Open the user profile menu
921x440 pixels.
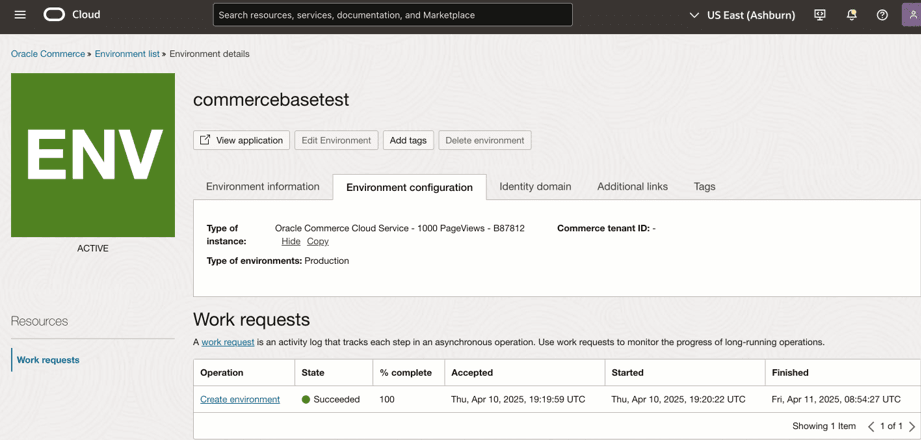pyautogui.click(x=911, y=15)
